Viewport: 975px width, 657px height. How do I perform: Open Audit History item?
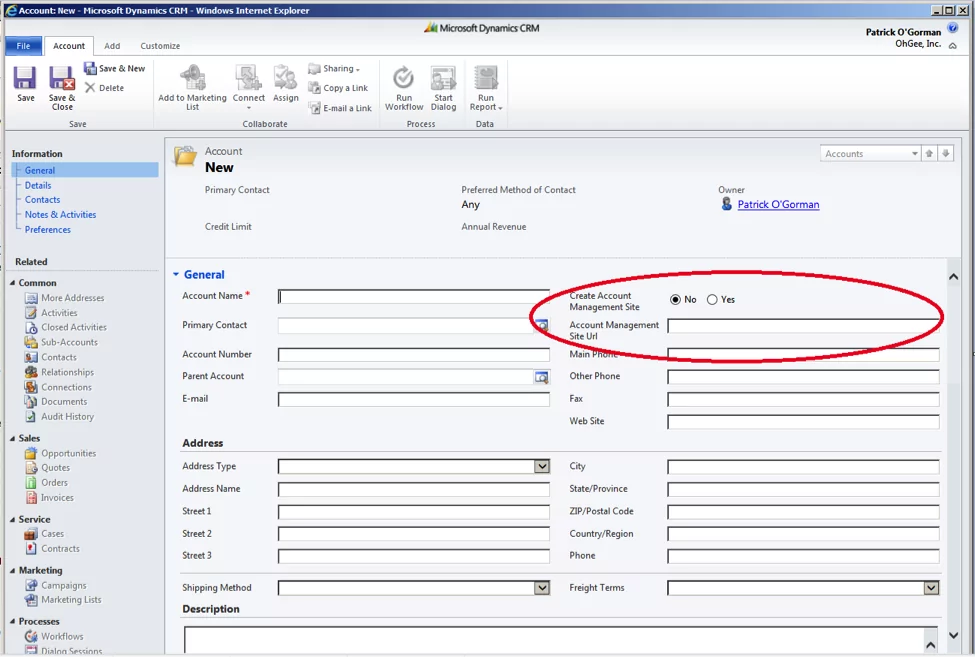click(60, 416)
